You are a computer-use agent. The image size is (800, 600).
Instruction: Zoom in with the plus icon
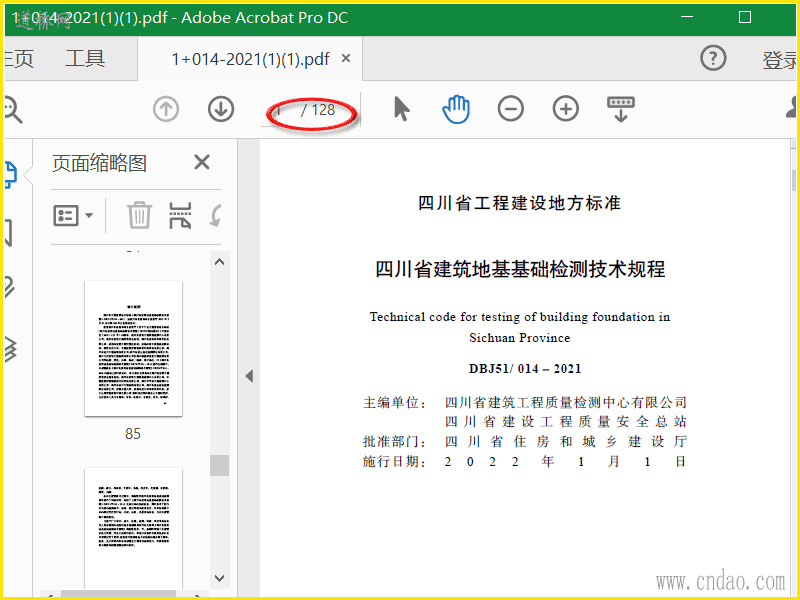[x=566, y=109]
